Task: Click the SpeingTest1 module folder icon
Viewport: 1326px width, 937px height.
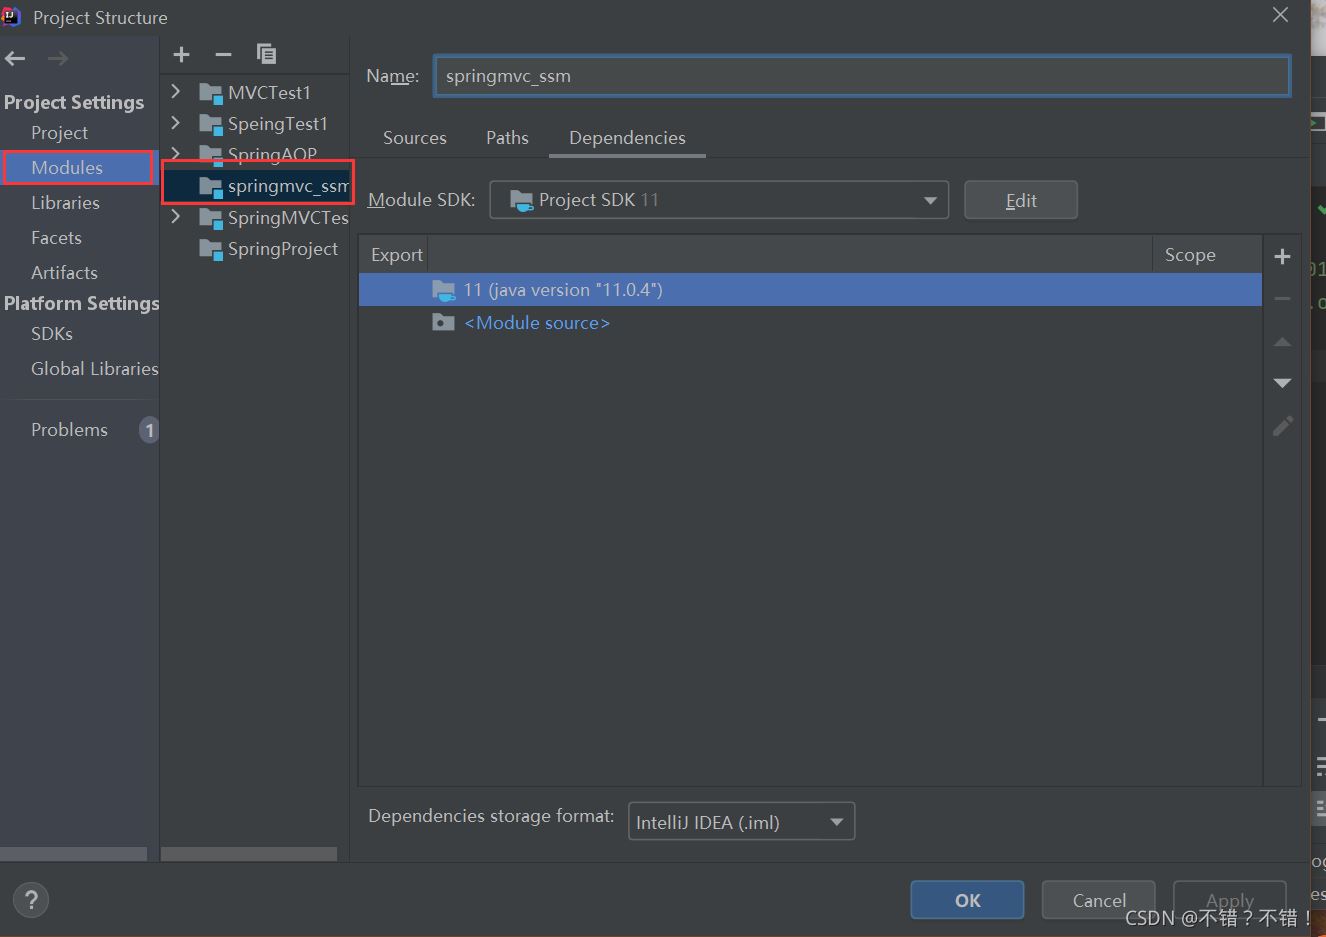Action: [x=210, y=124]
